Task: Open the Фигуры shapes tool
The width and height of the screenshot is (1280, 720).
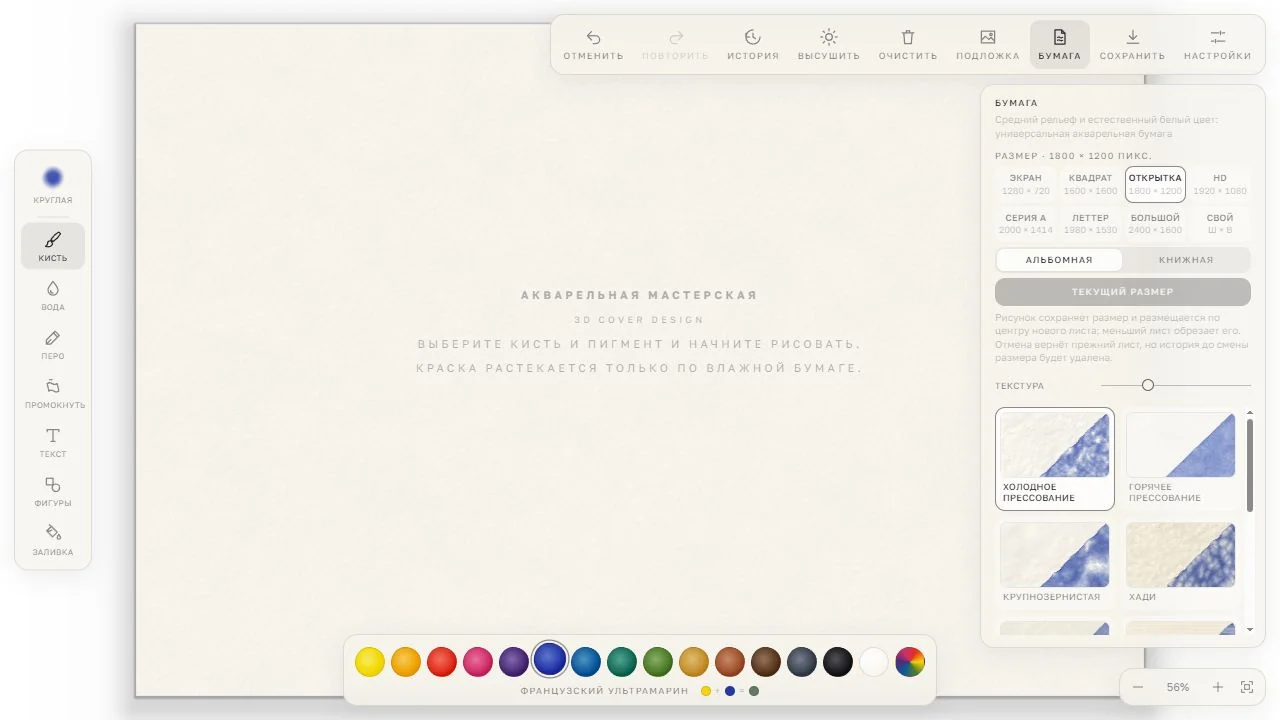Action: (x=53, y=491)
